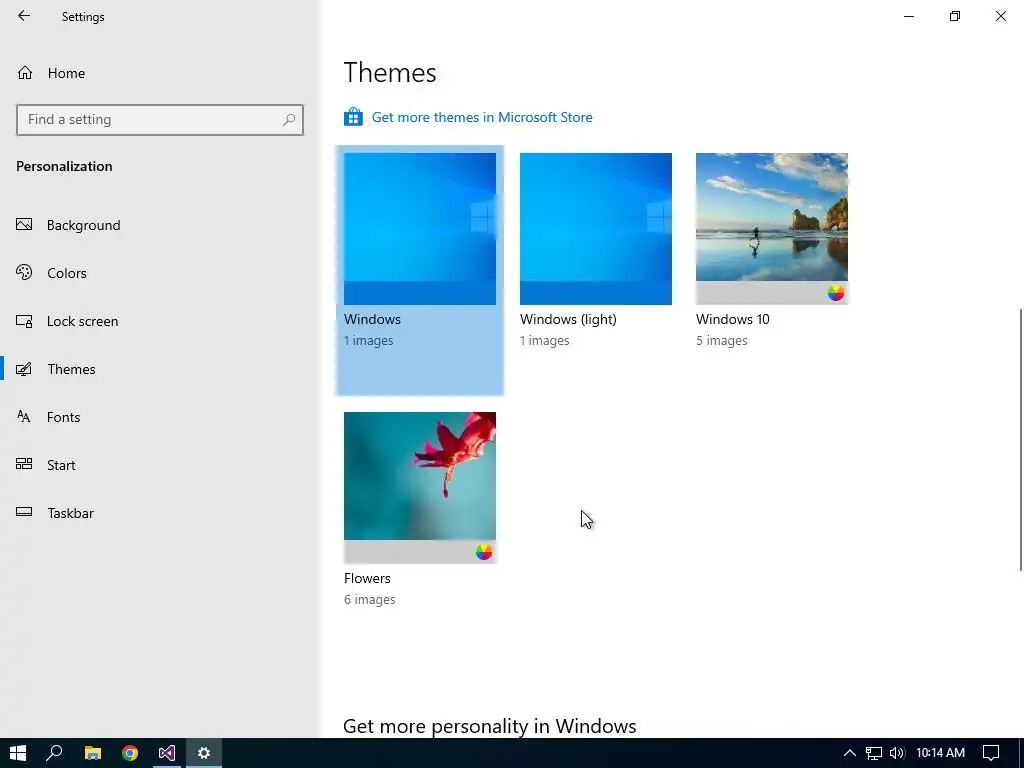Close the Settings window
Screen dimensions: 1024x768
1000,16
